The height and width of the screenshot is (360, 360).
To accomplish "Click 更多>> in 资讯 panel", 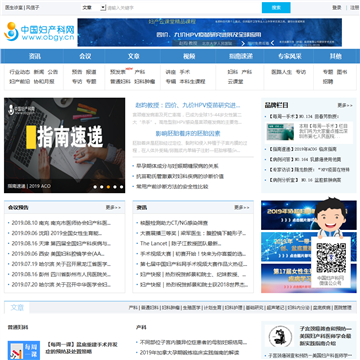I will (242, 207).
